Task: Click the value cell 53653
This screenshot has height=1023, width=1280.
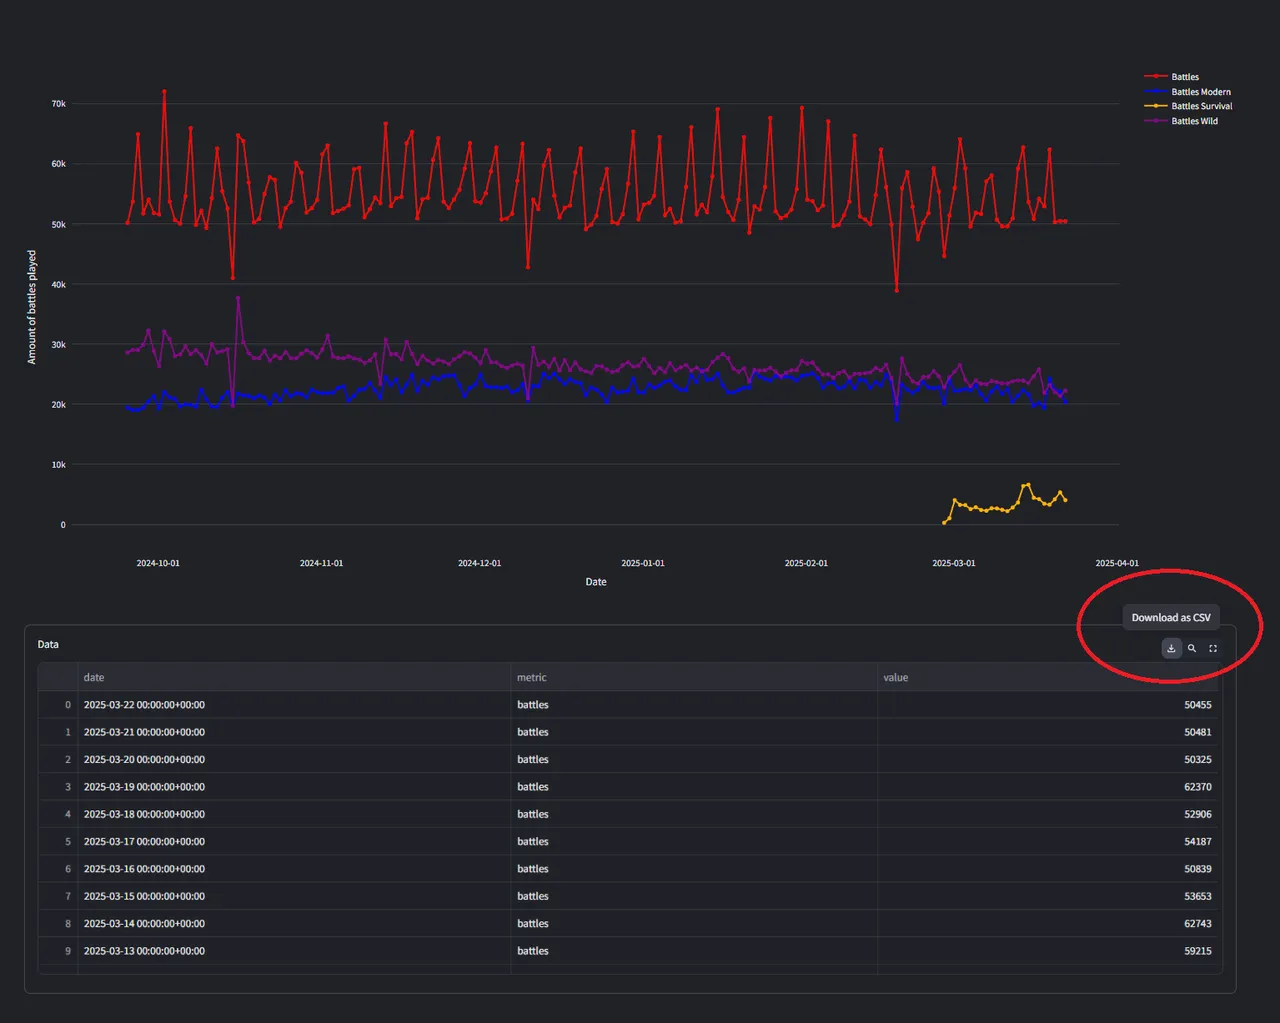Action: pyautogui.click(x=1048, y=896)
